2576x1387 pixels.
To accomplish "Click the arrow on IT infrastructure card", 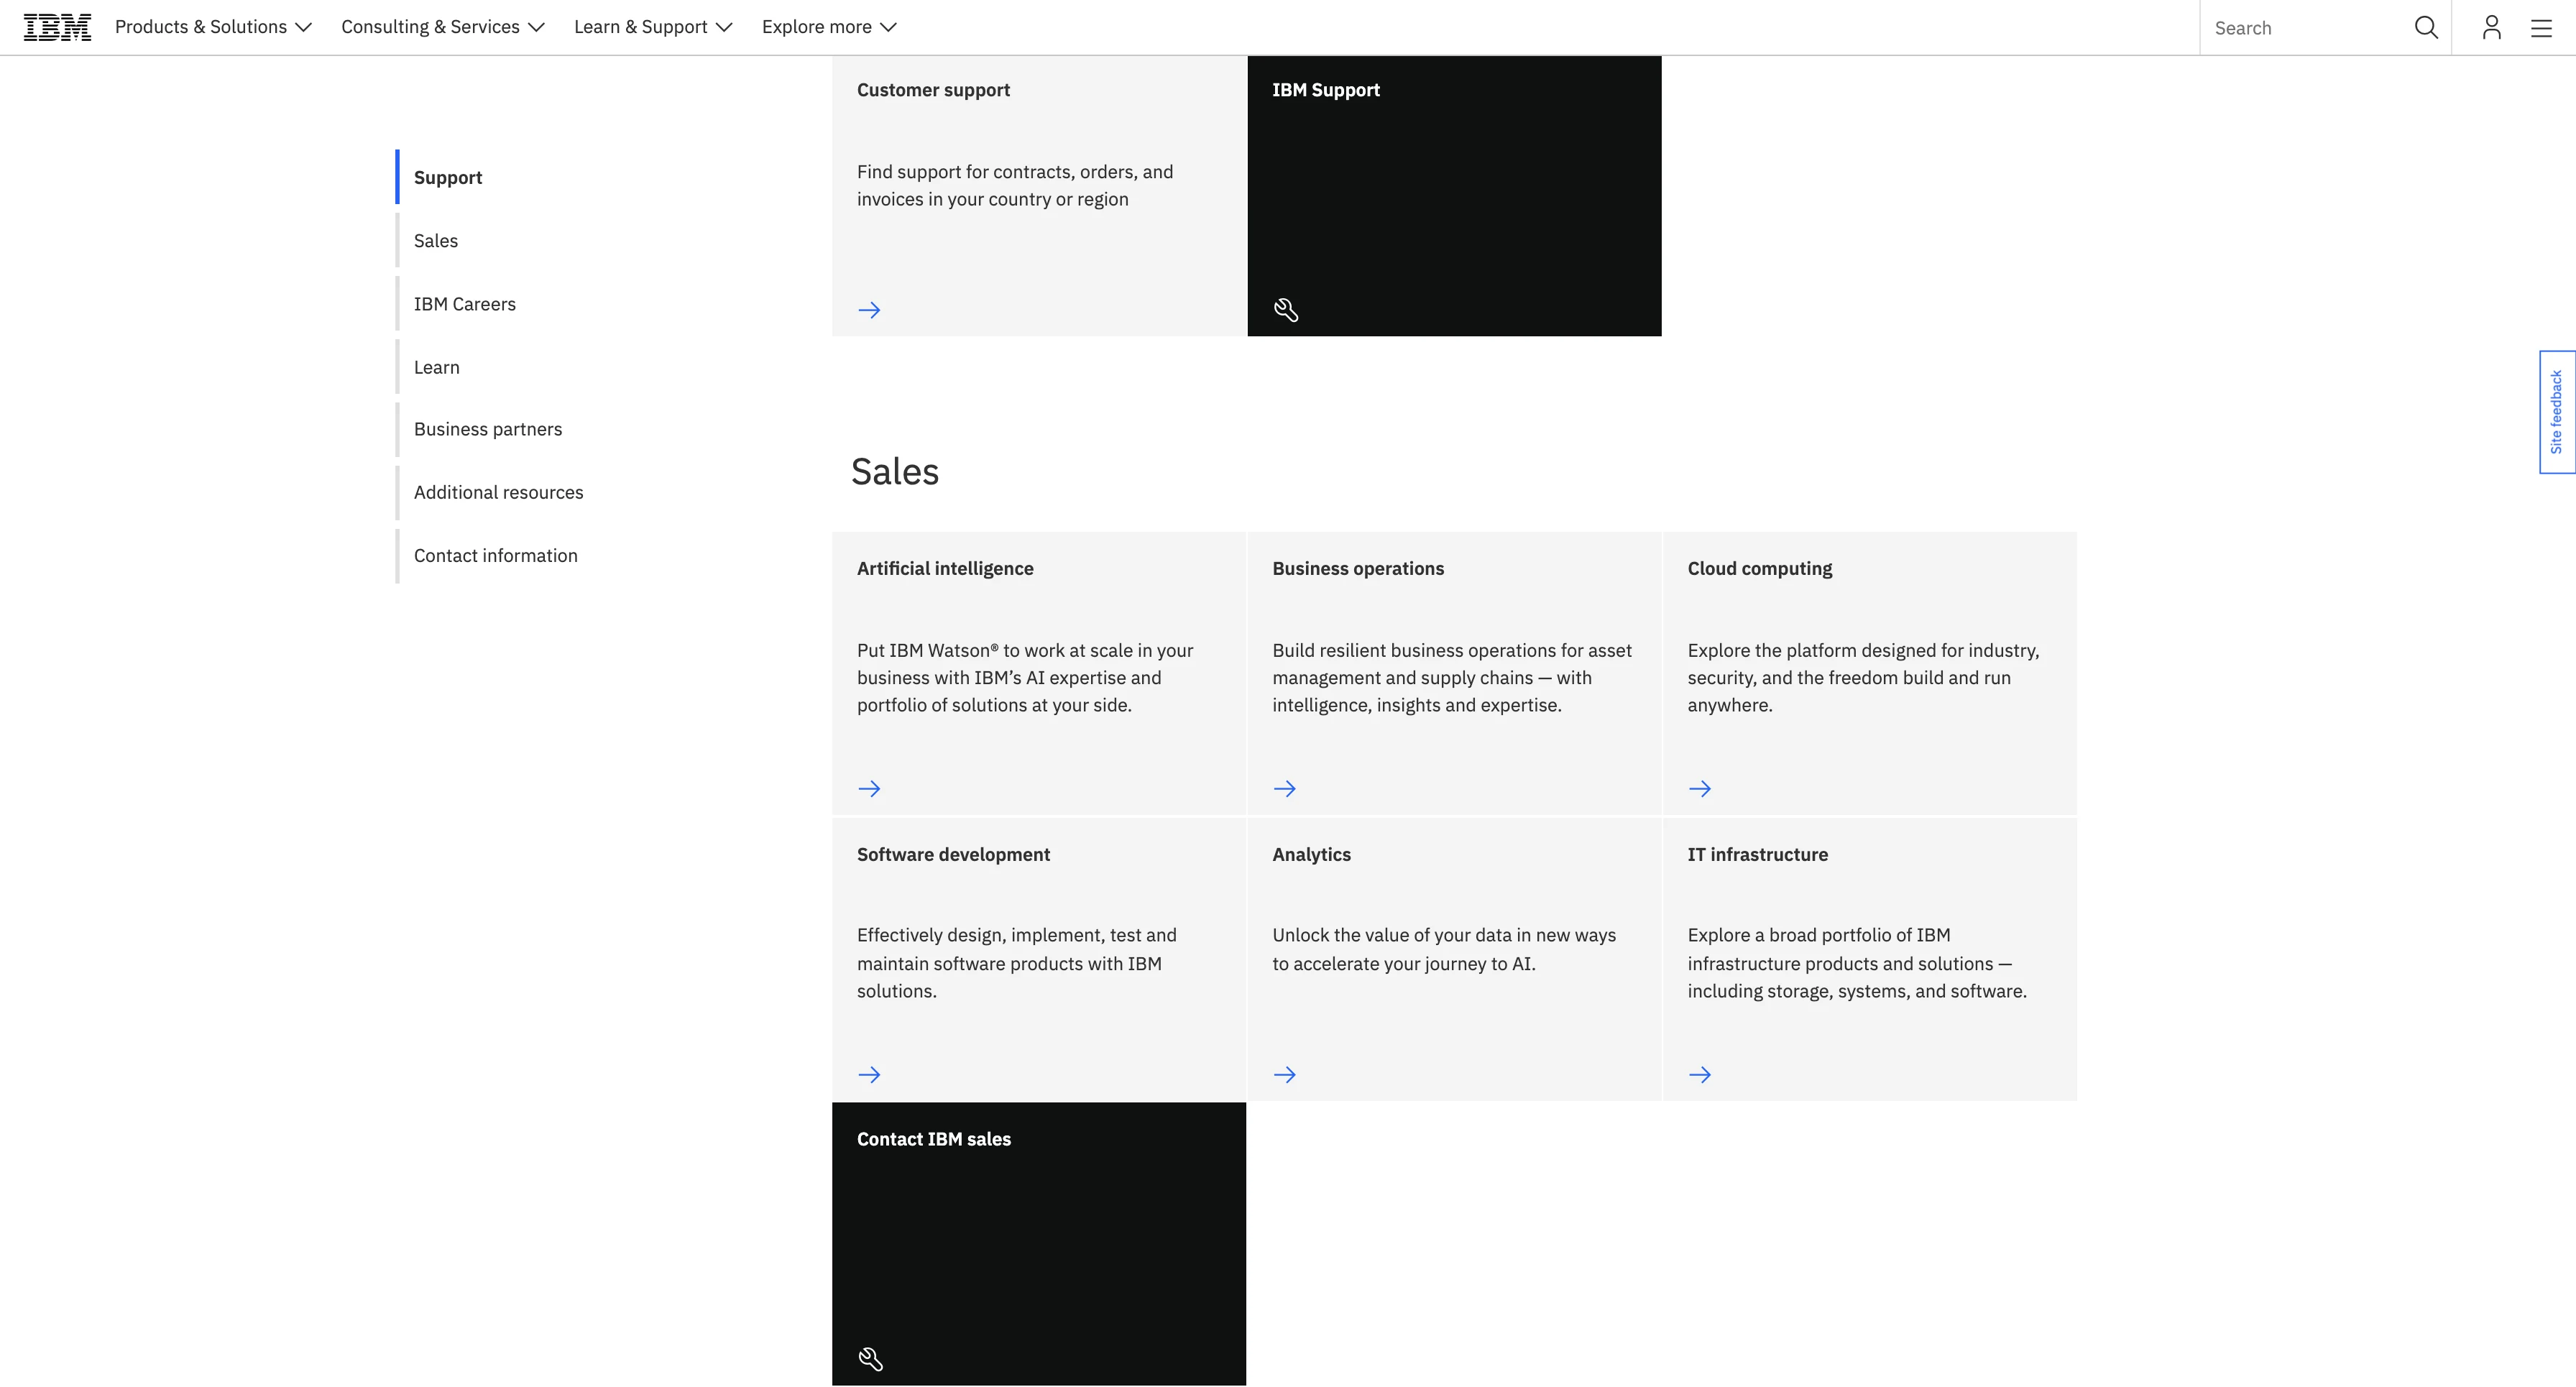I will tap(1700, 1075).
